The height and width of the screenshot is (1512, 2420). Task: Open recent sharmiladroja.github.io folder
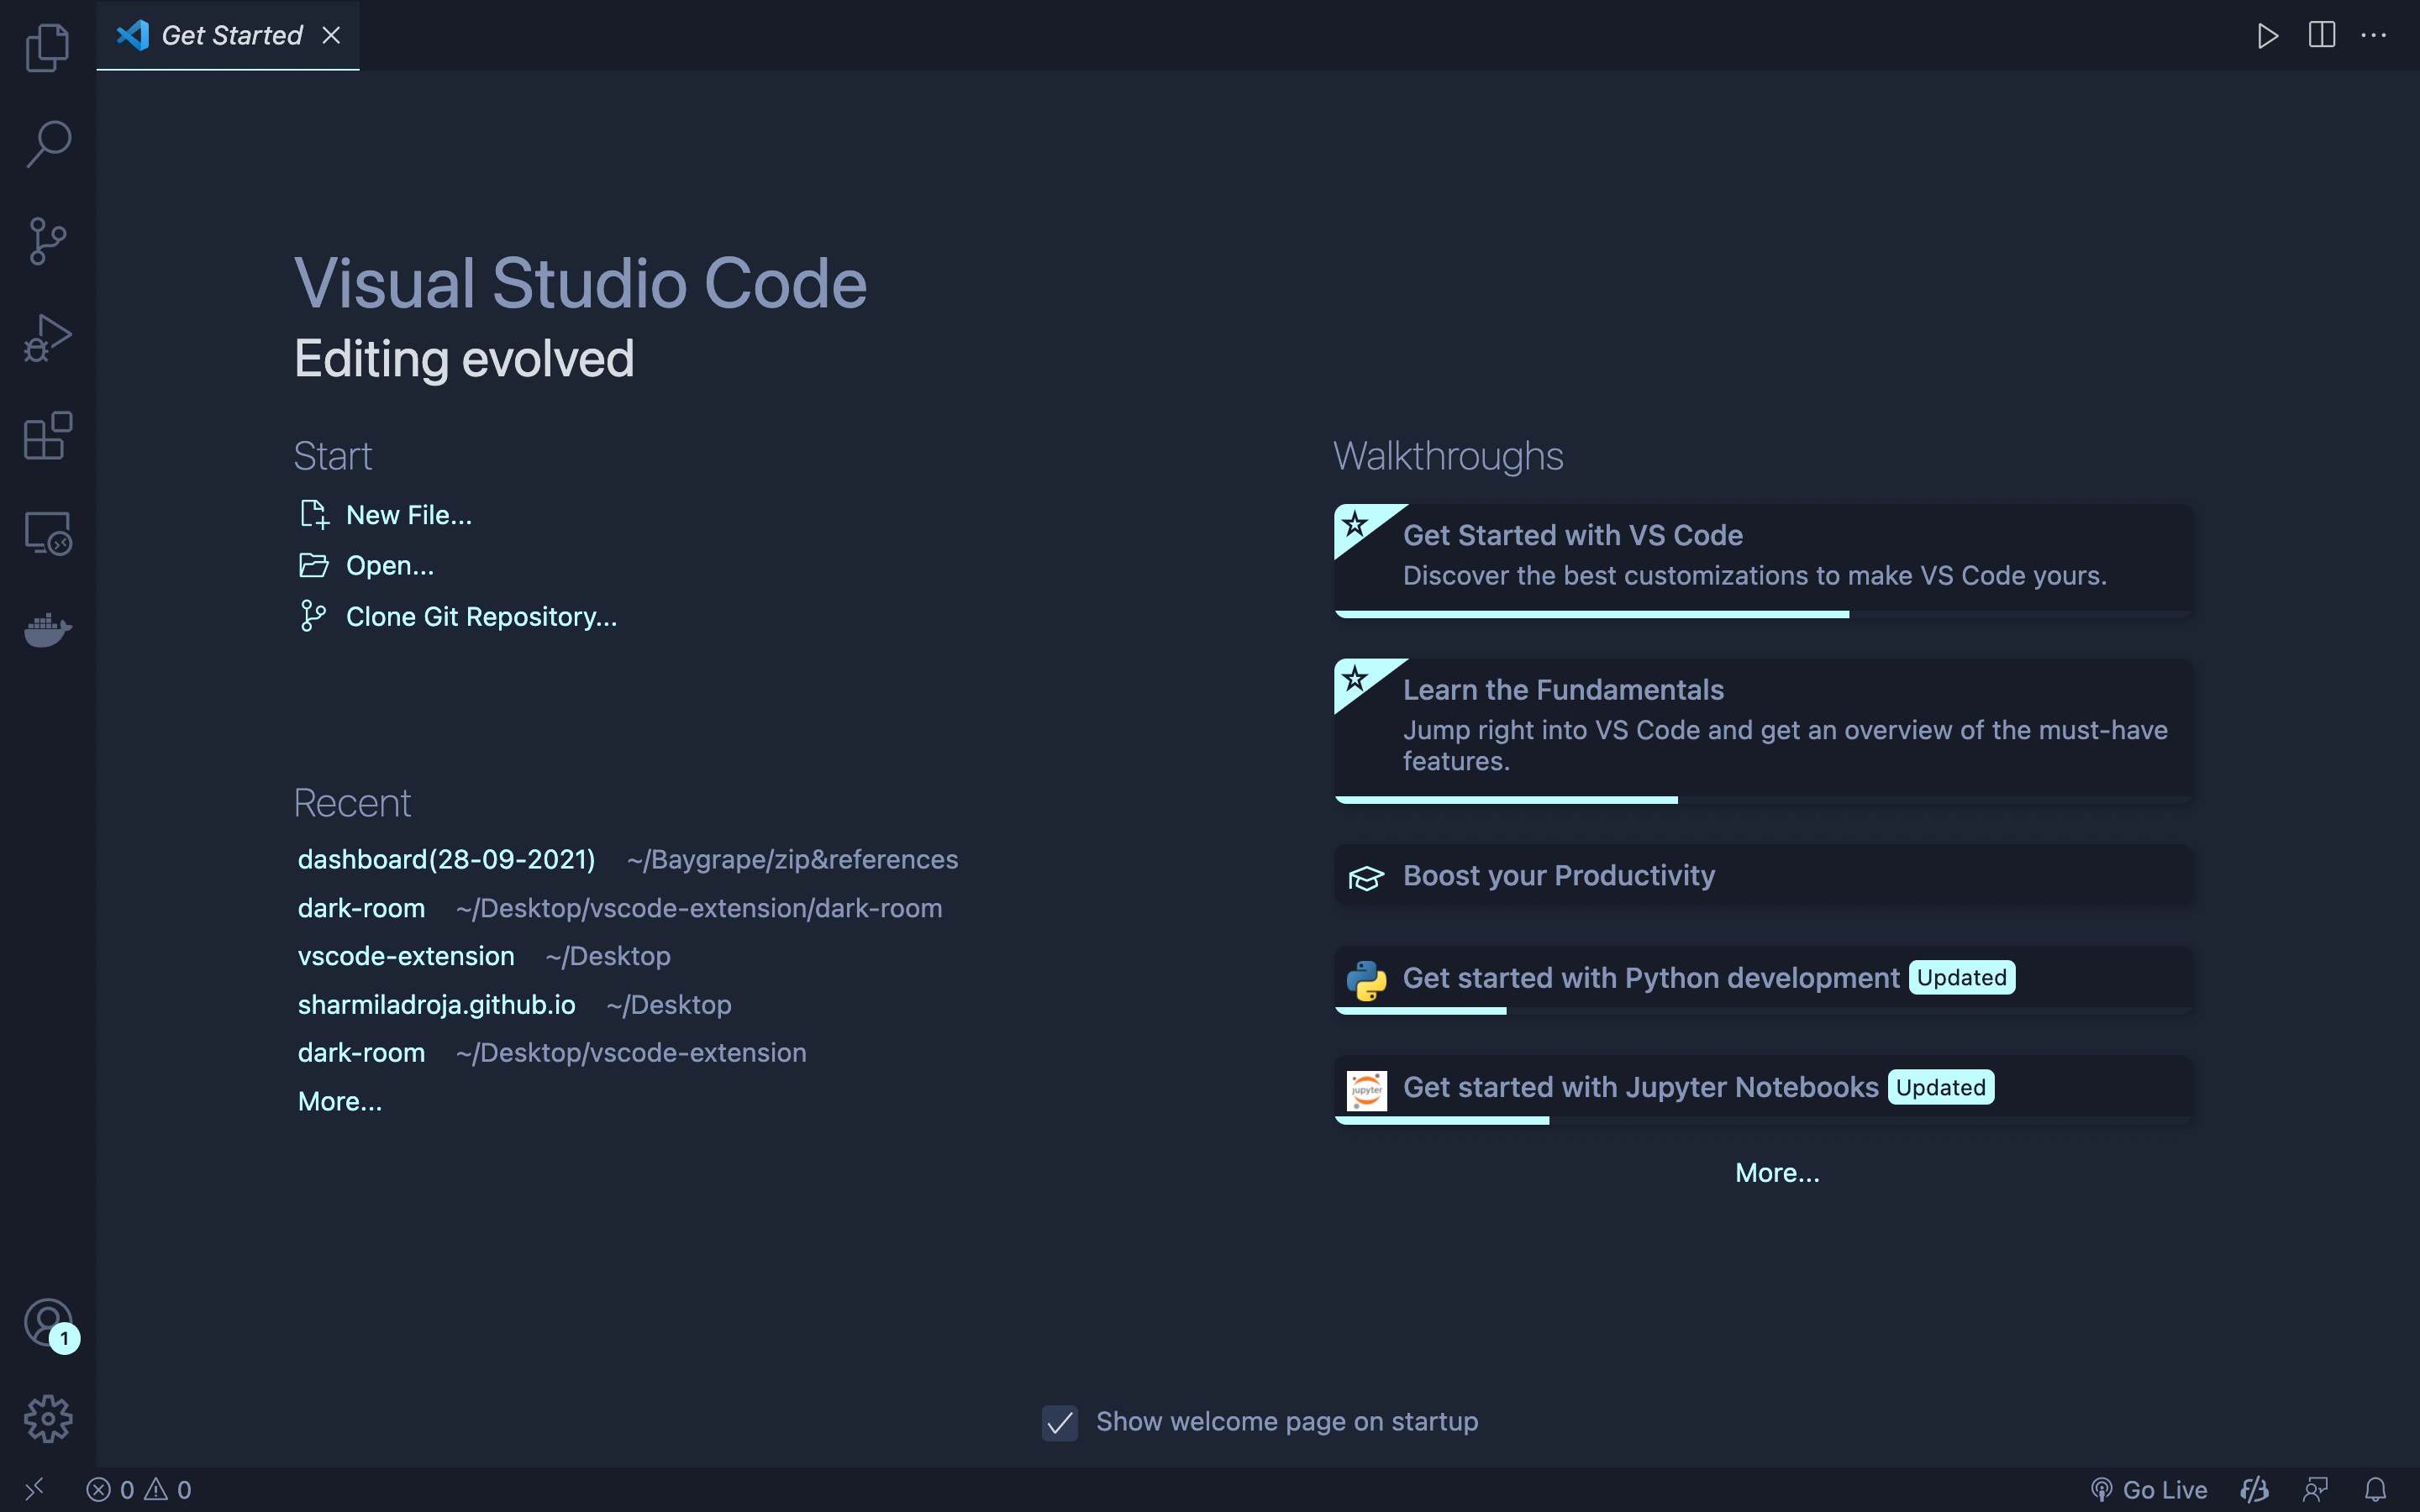(436, 1005)
